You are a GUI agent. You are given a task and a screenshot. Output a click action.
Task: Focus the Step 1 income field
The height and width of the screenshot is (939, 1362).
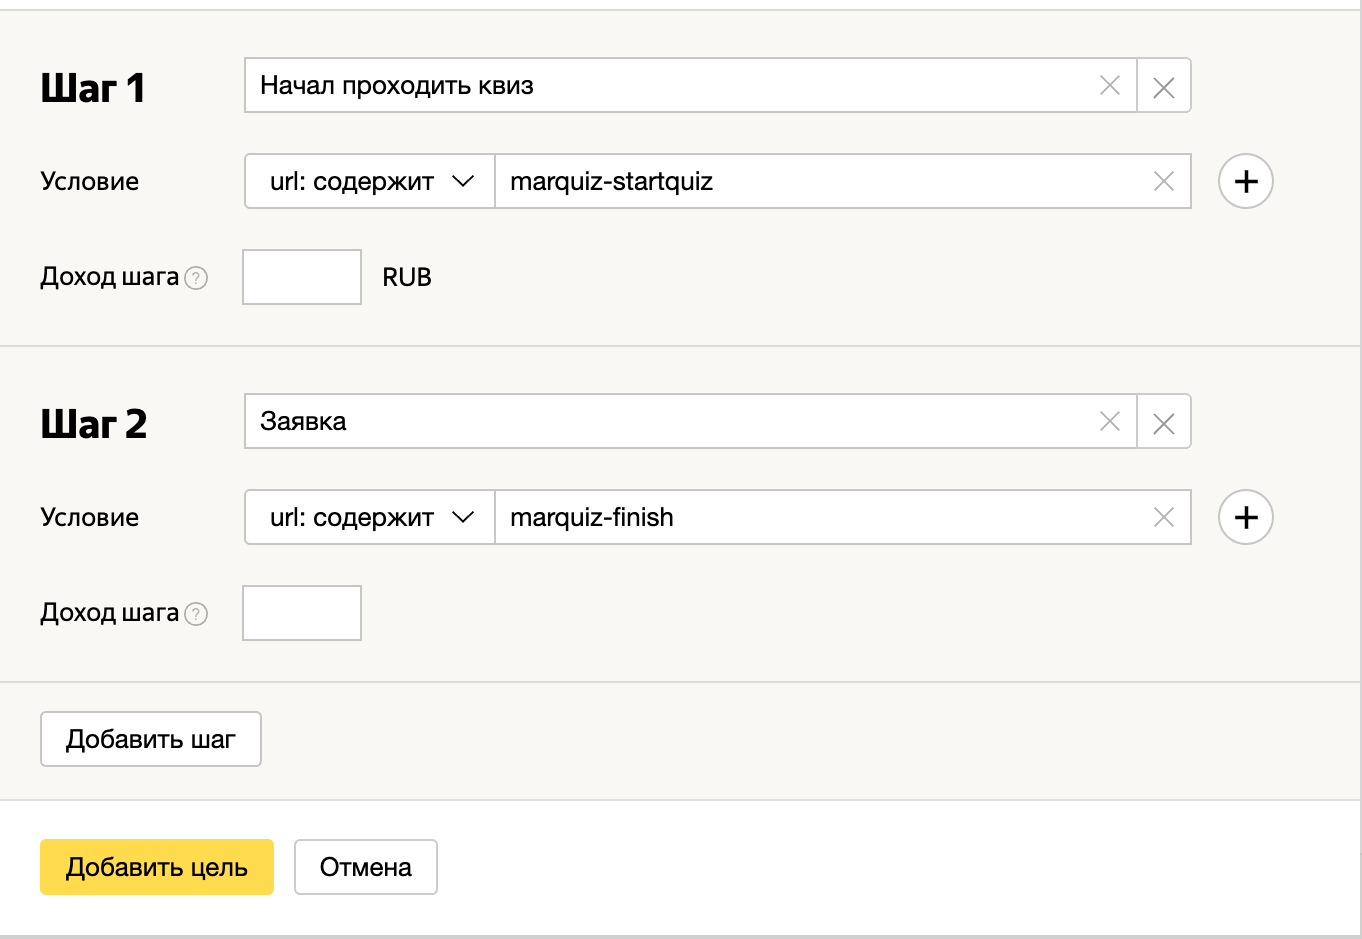(302, 277)
